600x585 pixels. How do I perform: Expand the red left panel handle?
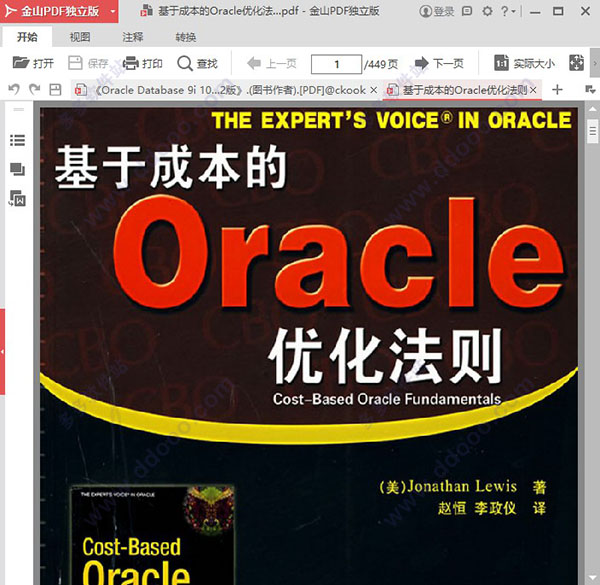click(x=2, y=352)
